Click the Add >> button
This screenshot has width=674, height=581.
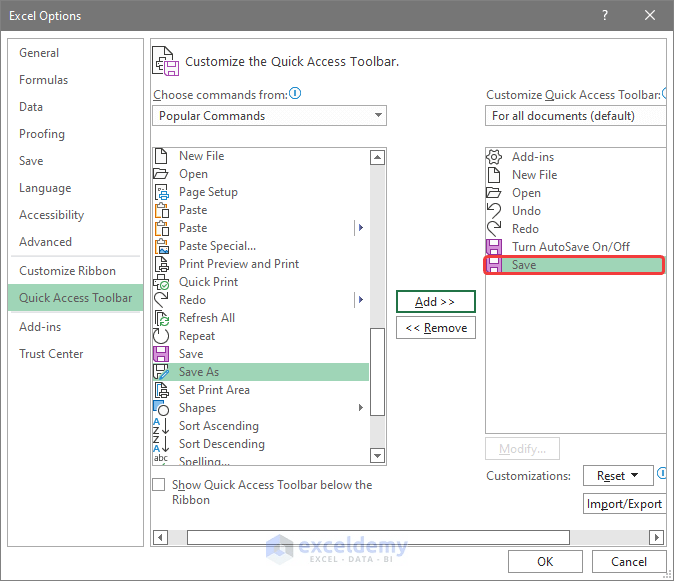(435, 302)
